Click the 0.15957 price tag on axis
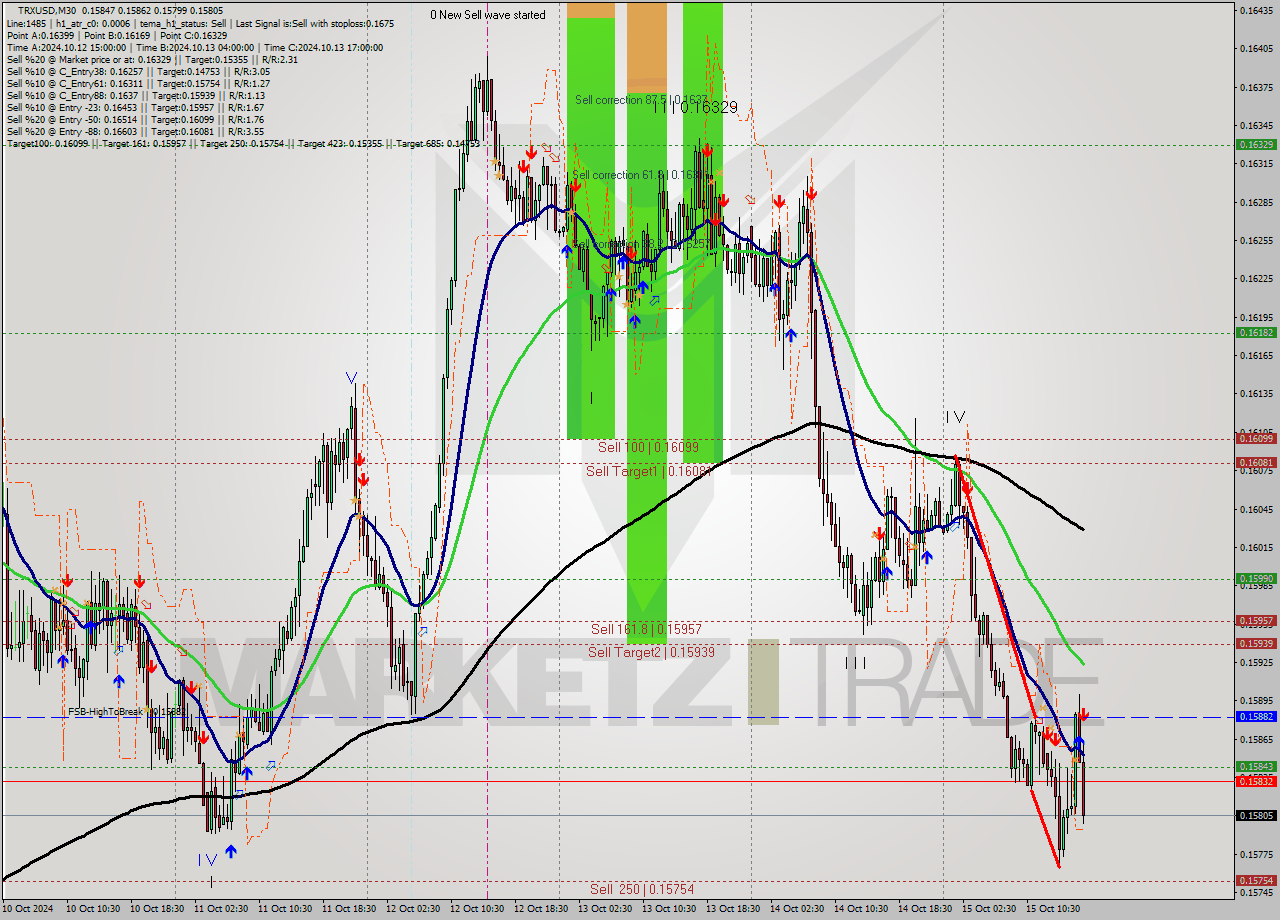Screen dimensions: 1280x920 coord(1256,620)
